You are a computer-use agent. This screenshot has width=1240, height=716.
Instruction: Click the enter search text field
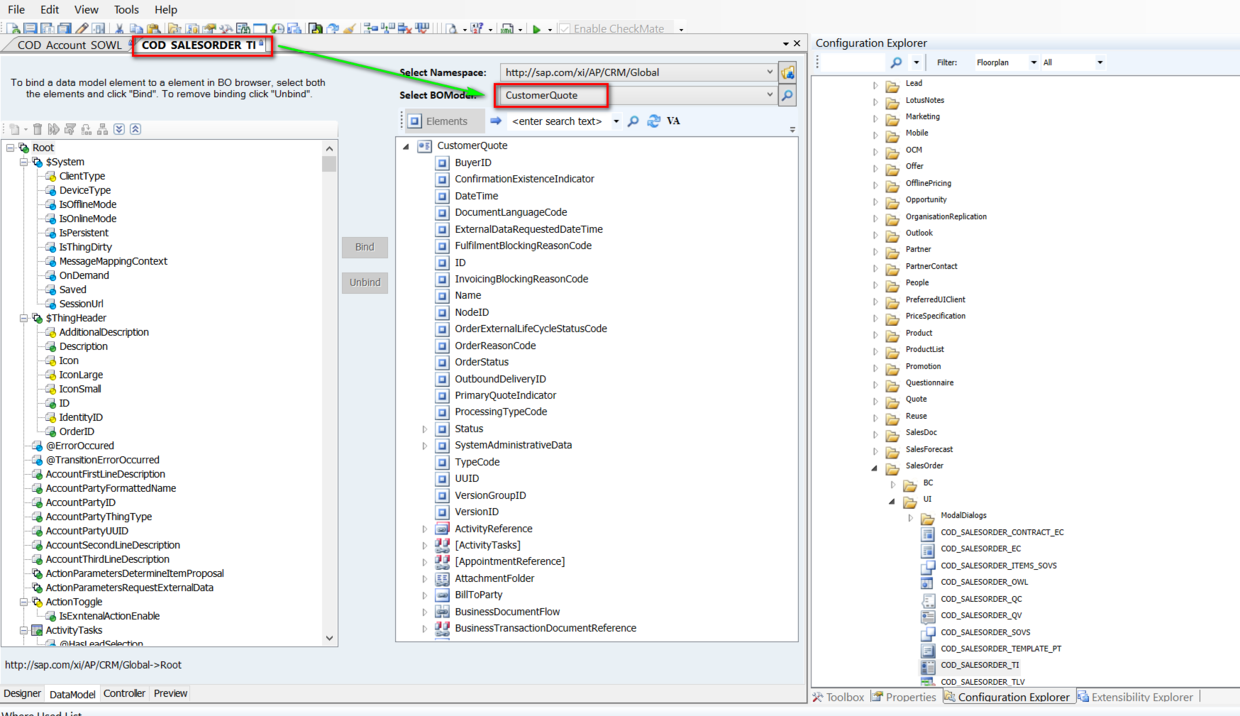tap(558, 121)
